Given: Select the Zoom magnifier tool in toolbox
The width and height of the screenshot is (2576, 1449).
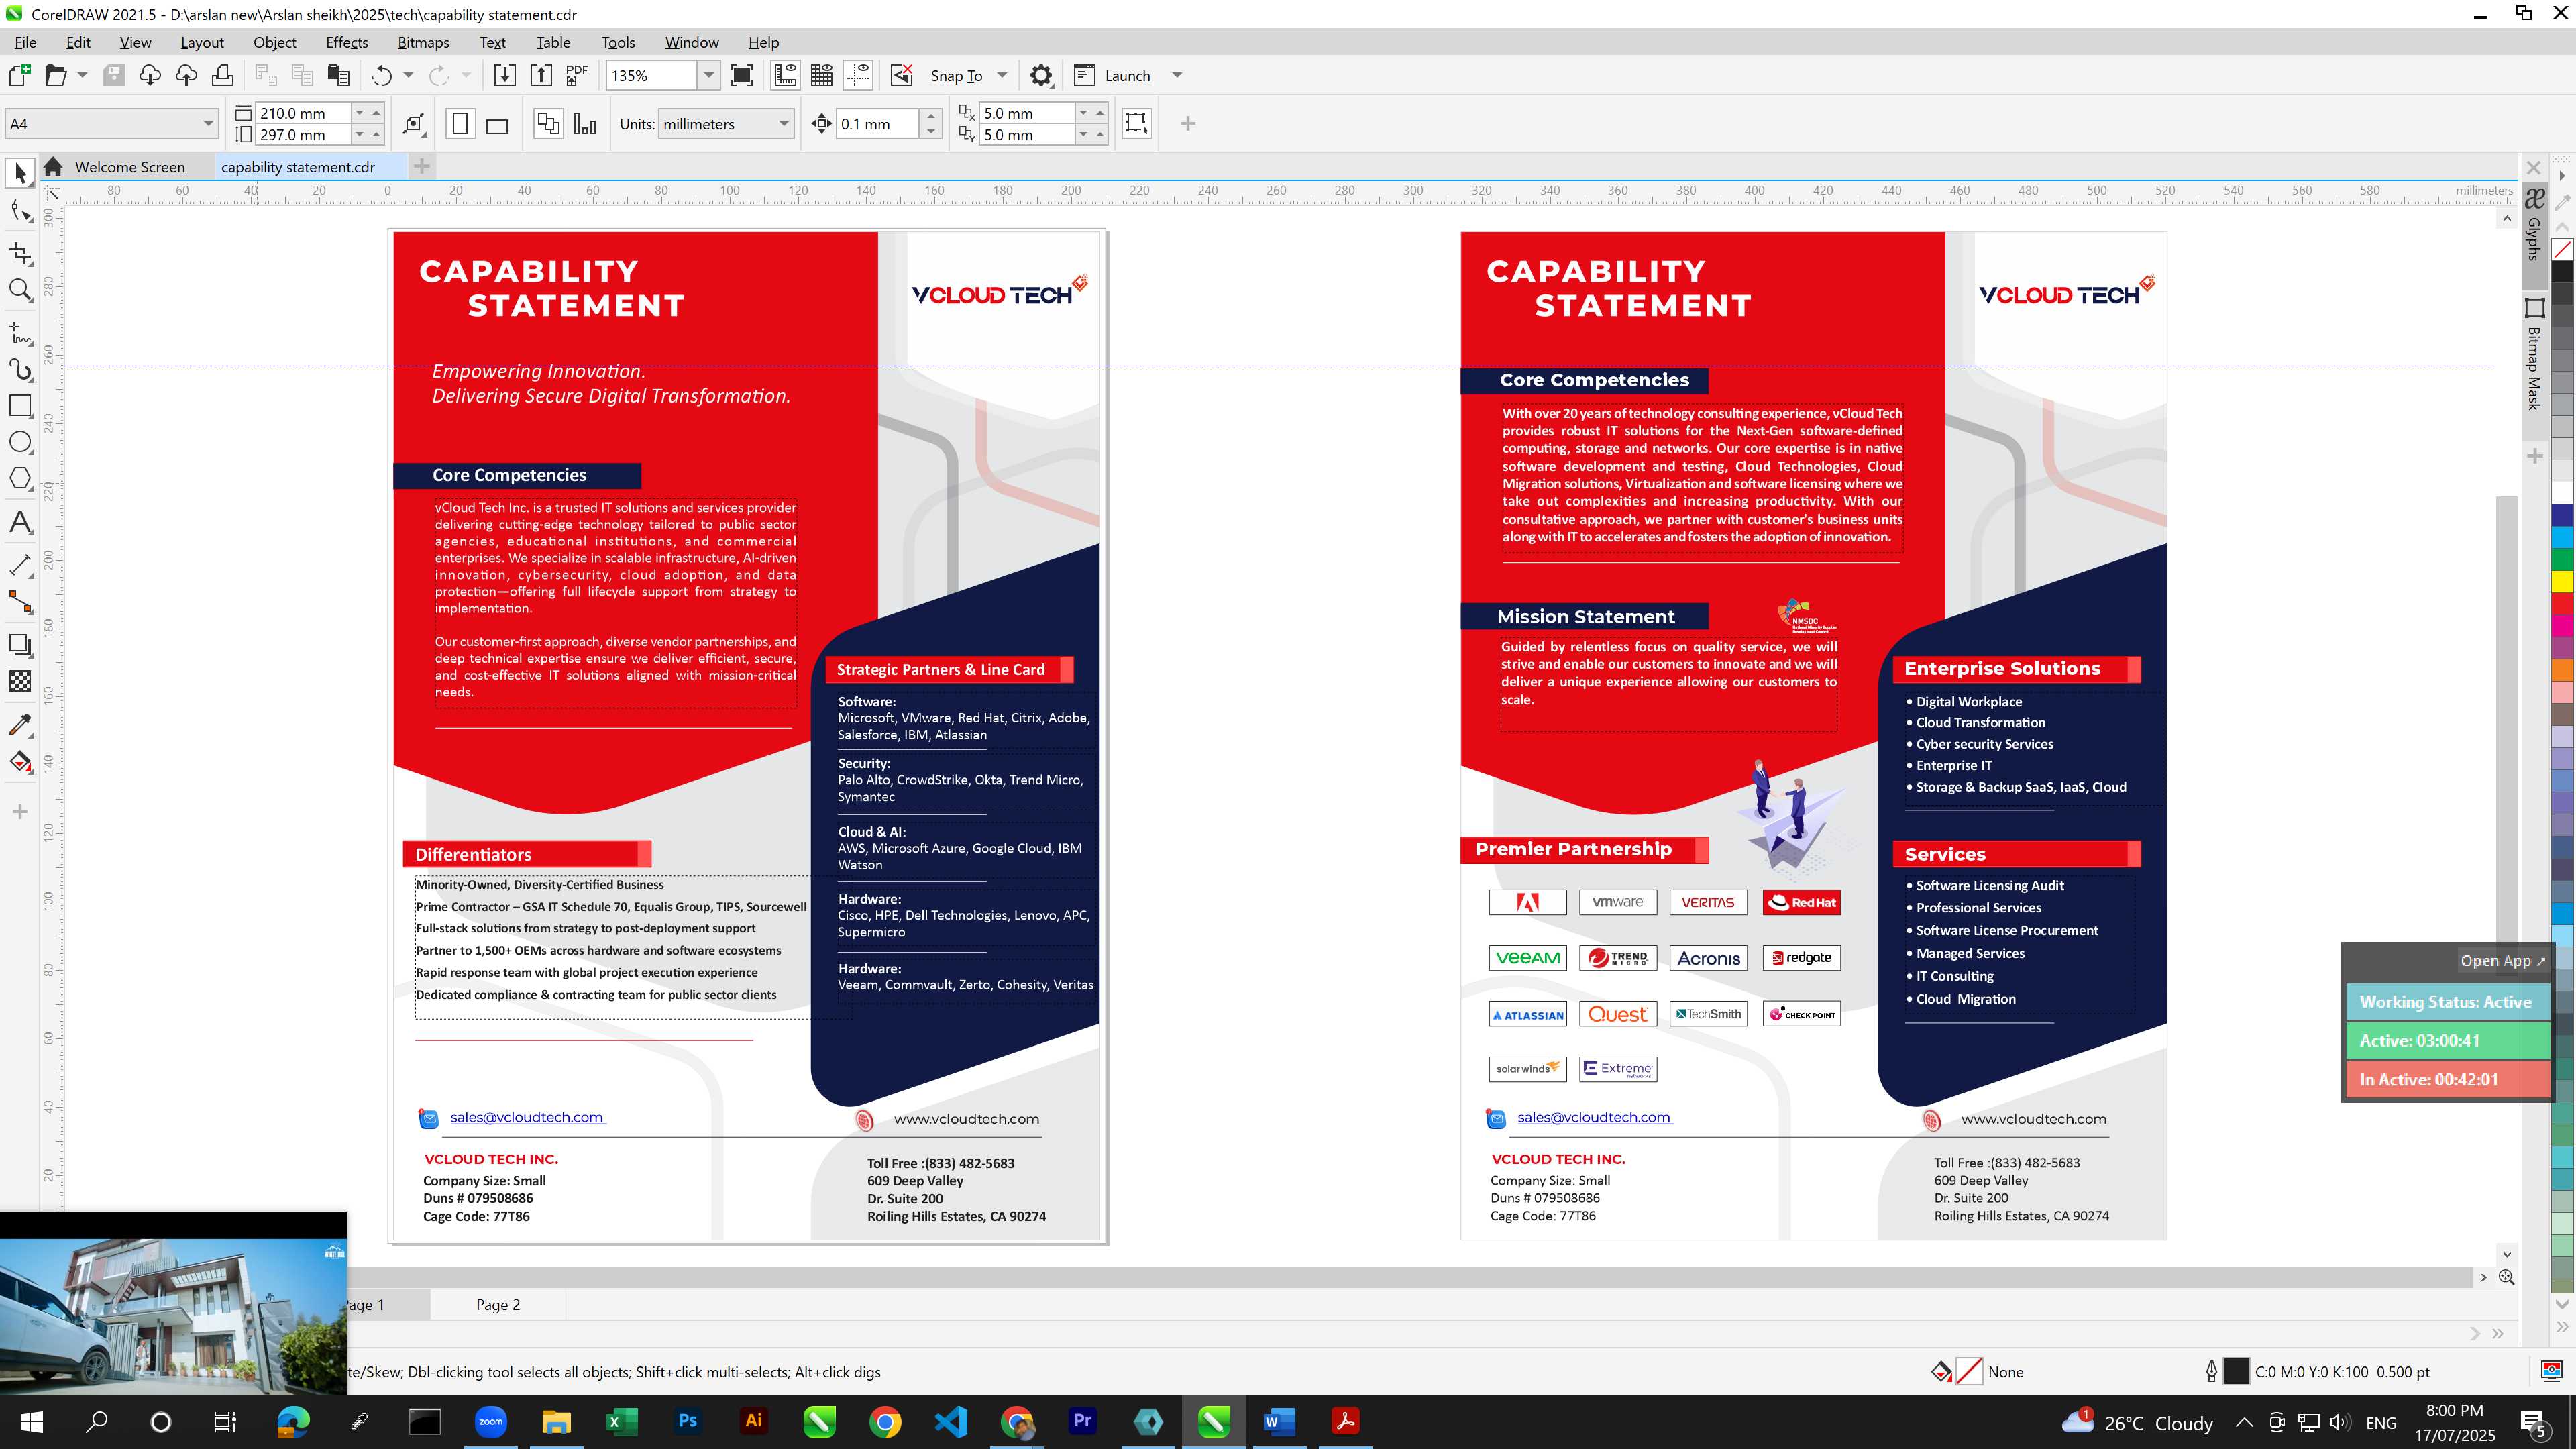Looking at the screenshot, I should point(20,290).
